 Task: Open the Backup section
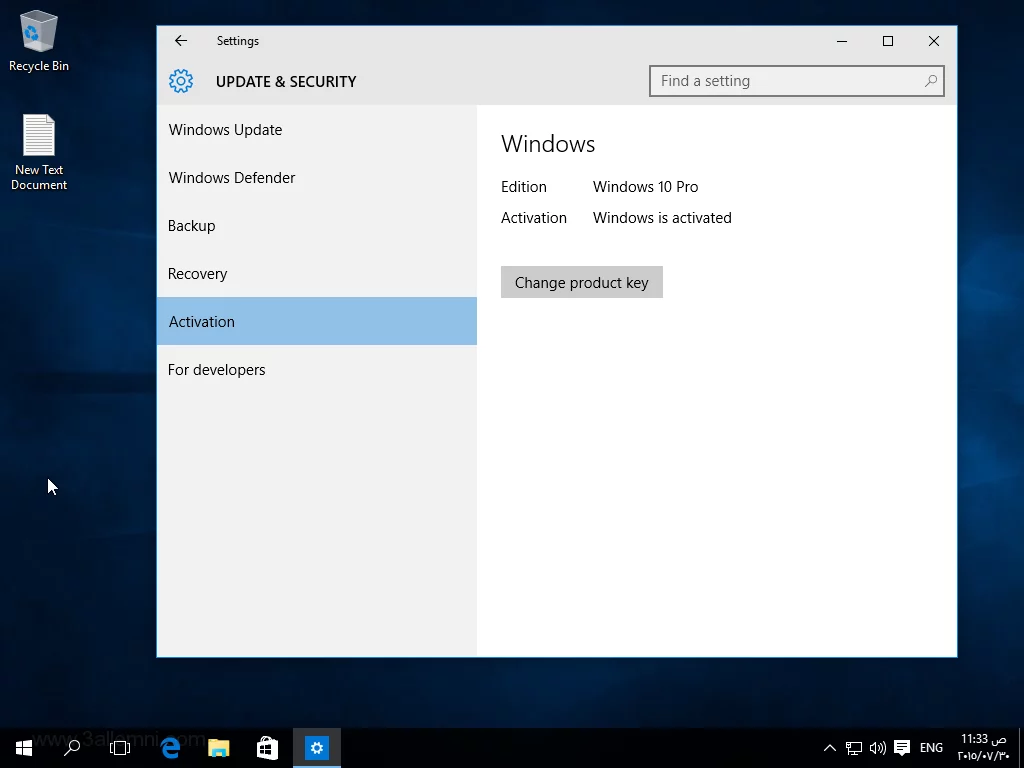pos(192,226)
